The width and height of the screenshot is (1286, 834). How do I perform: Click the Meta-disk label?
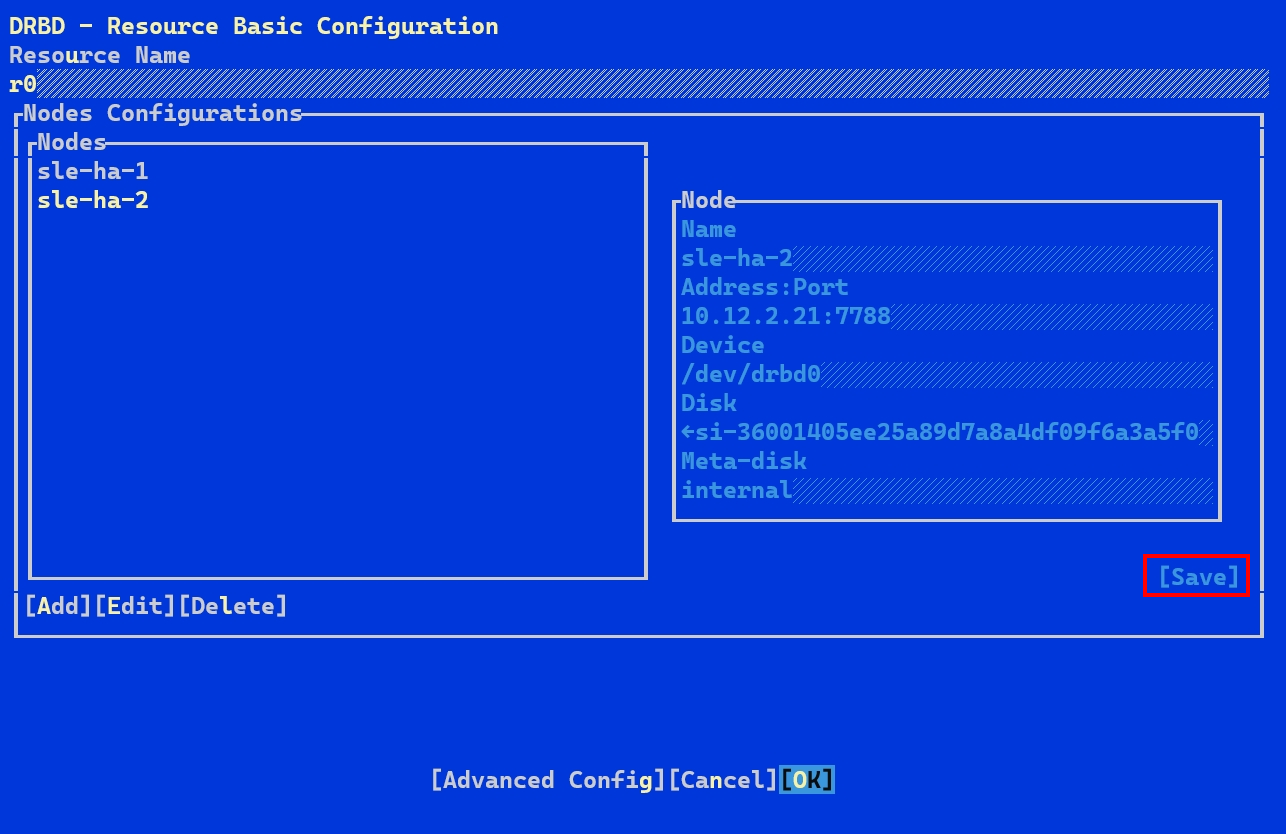pyautogui.click(x=744, y=461)
